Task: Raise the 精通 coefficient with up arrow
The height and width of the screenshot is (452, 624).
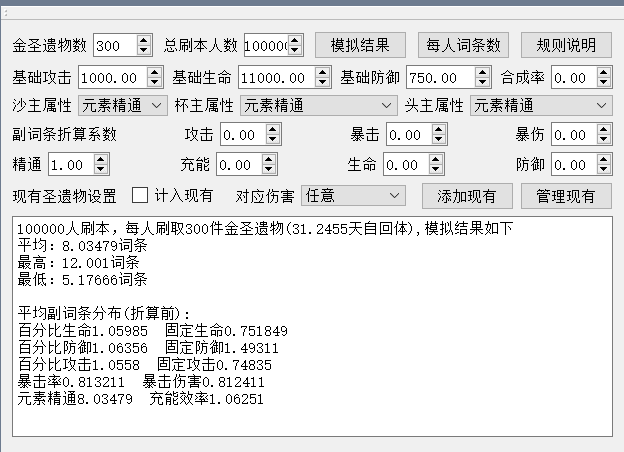Action: pyautogui.click(x=101, y=160)
